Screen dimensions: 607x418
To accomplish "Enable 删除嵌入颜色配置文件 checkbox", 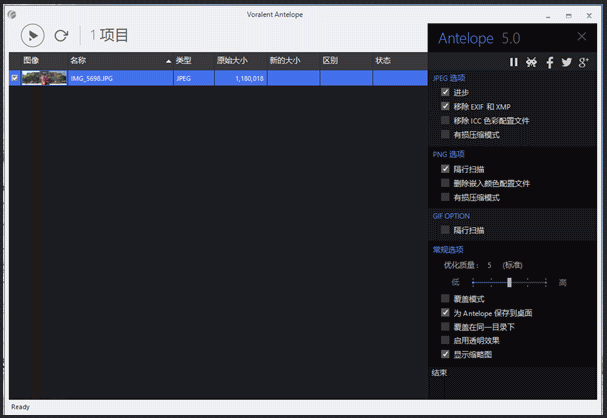I will click(x=445, y=183).
